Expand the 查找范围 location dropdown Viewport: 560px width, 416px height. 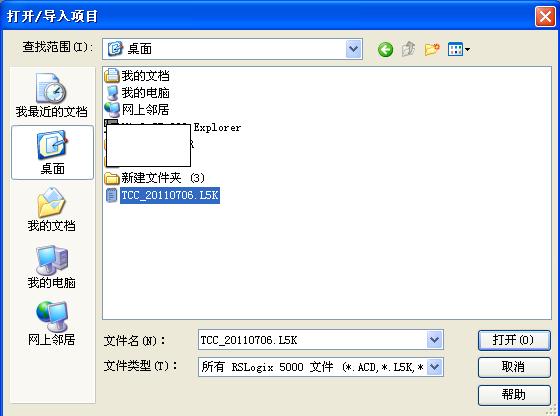(353, 49)
